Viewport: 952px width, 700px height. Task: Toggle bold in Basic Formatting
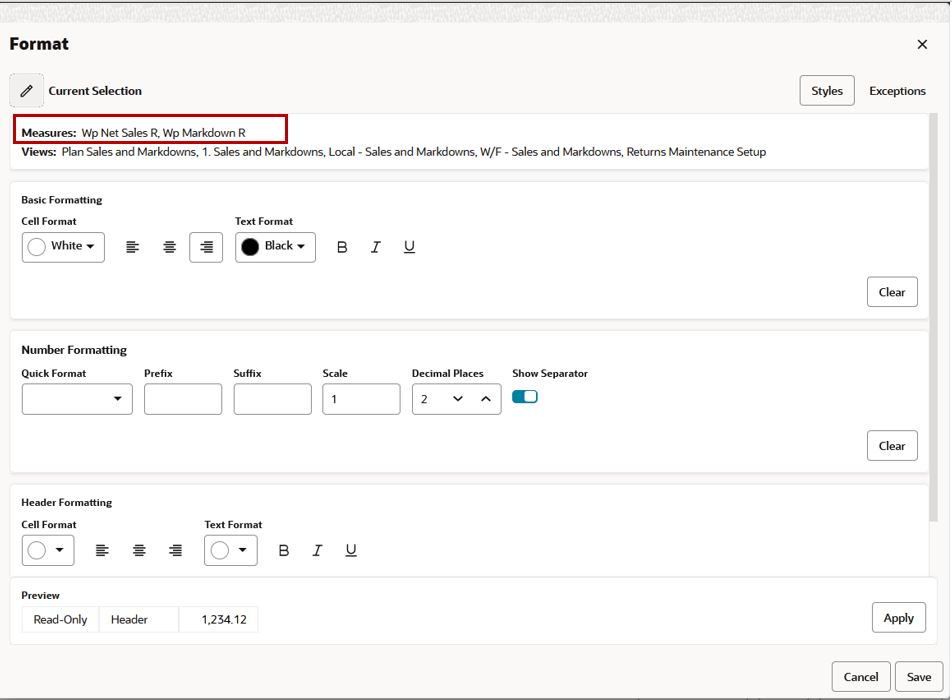tap(342, 247)
